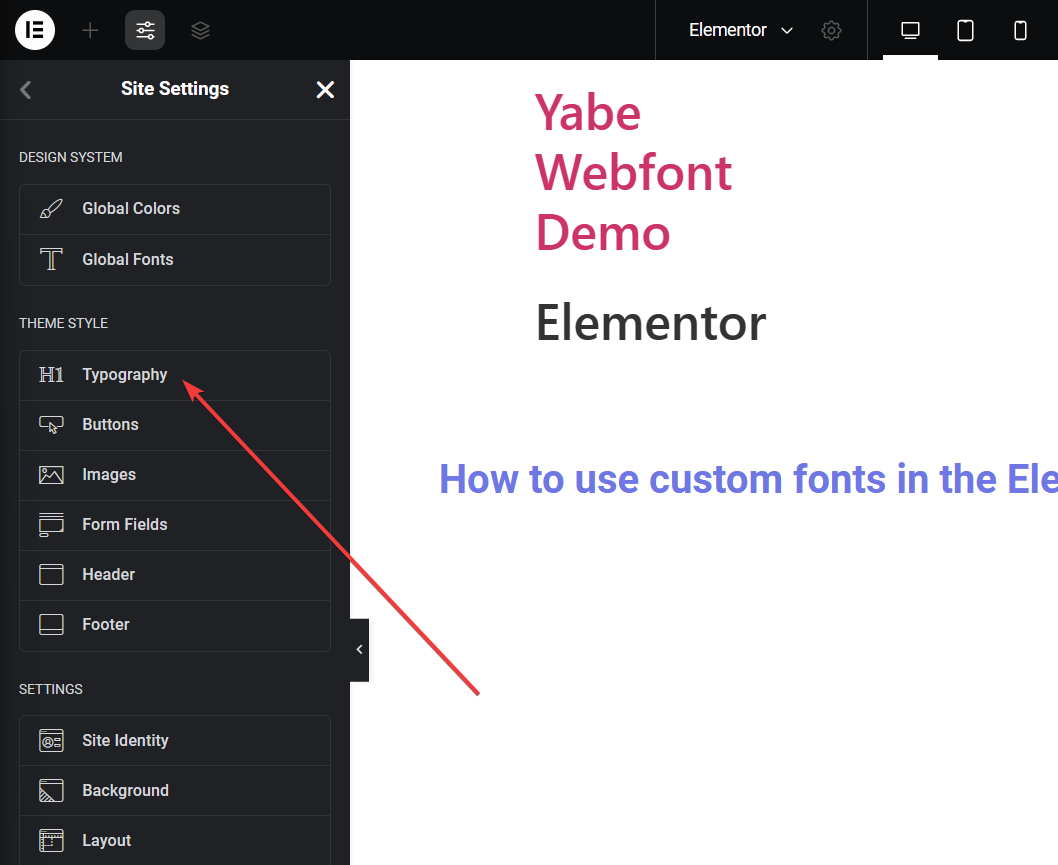Open Header theme style settings
The image size is (1058, 865).
175,575
